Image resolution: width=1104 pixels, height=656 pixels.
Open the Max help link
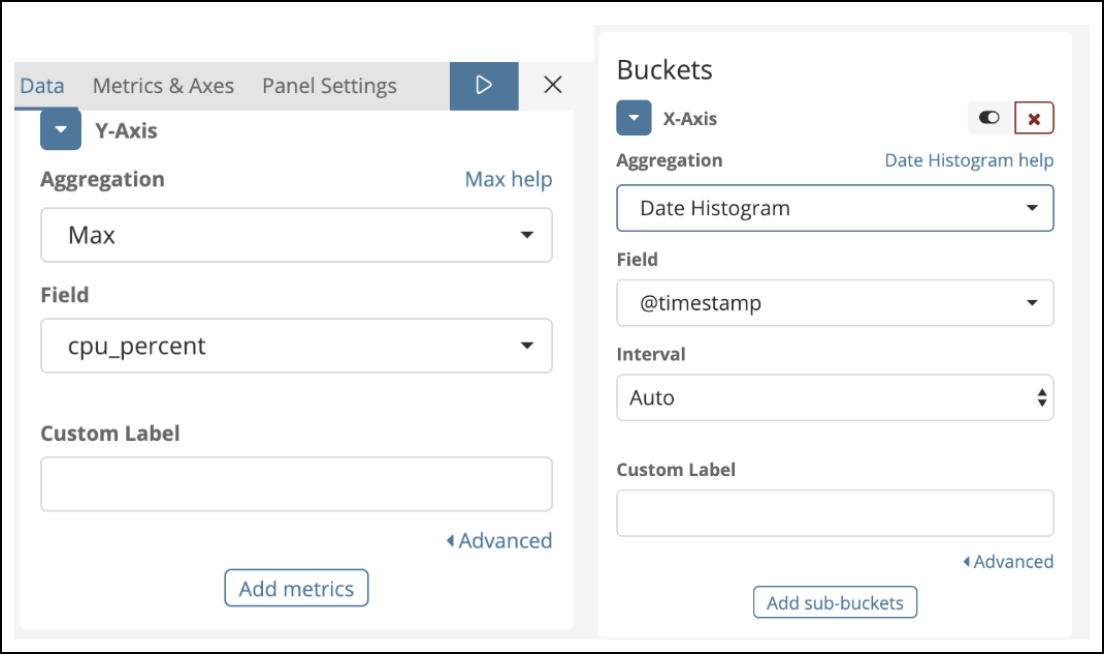click(x=508, y=180)
